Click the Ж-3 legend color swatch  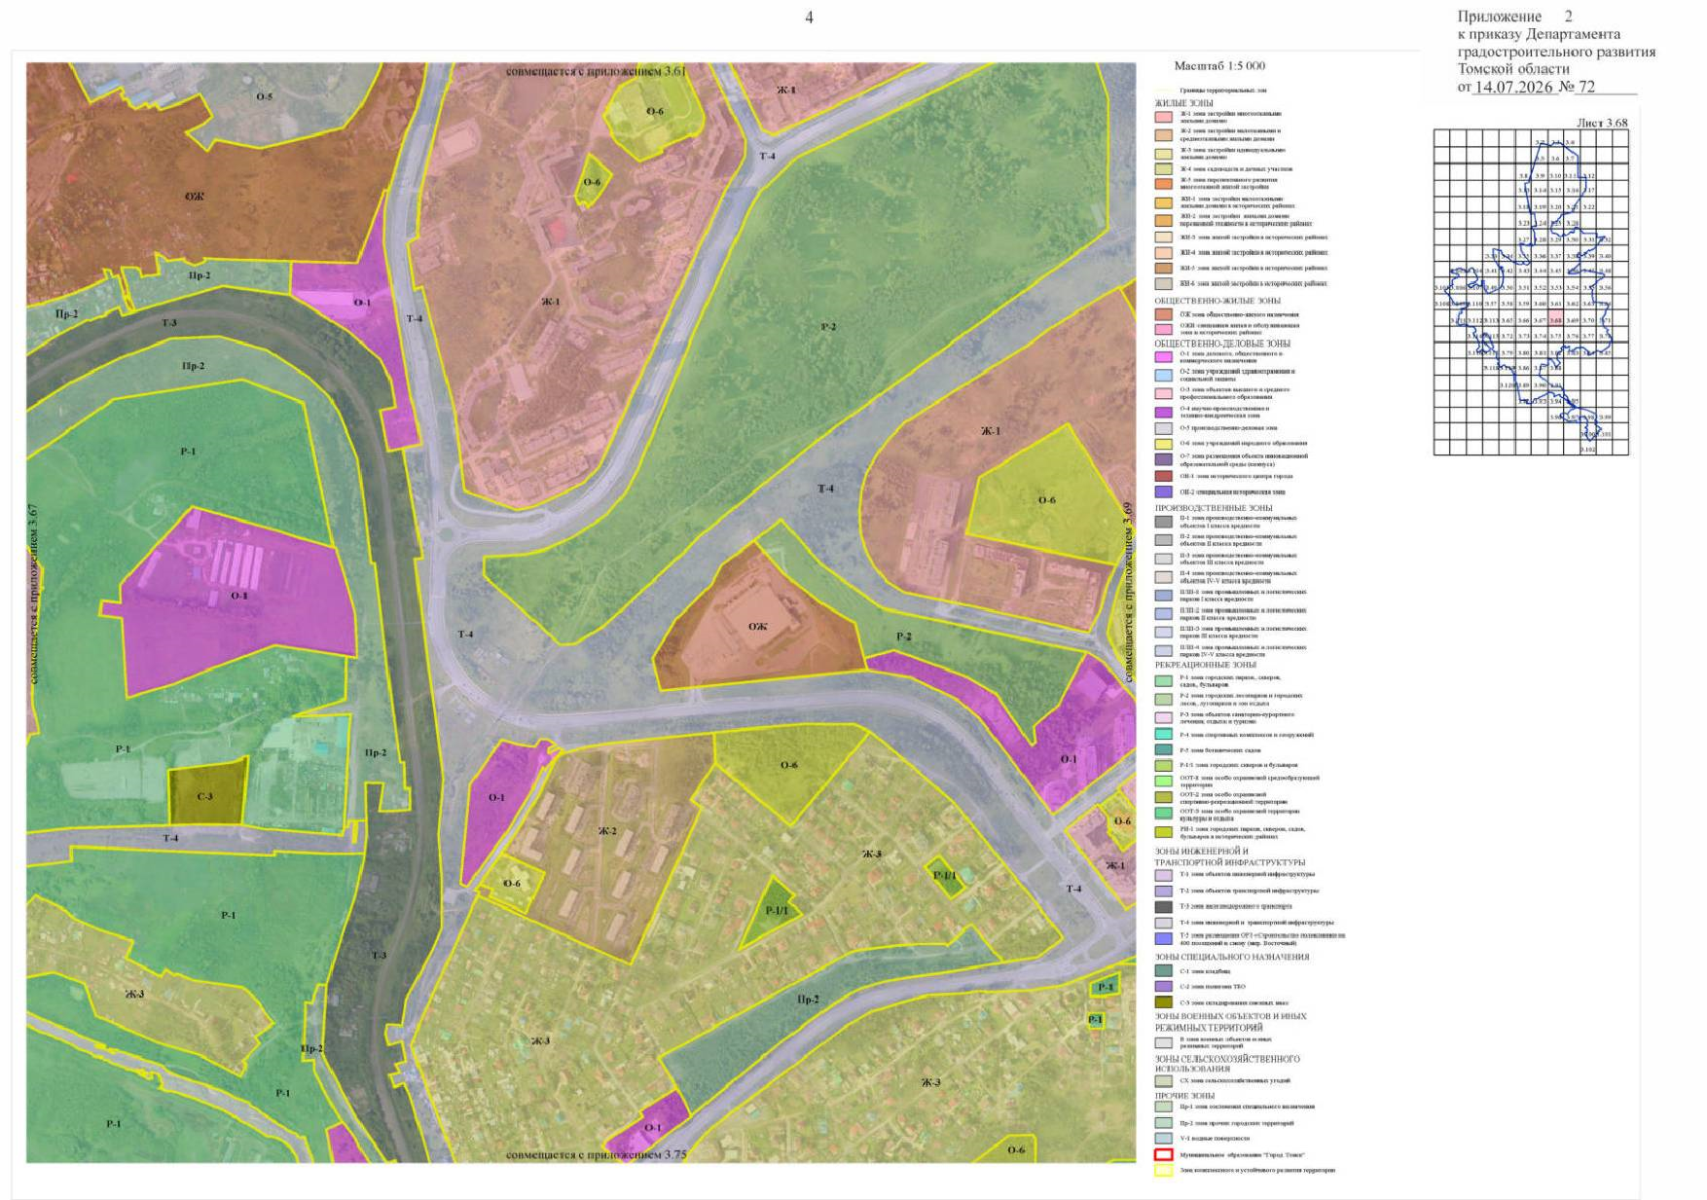[x=1163, y=154]
